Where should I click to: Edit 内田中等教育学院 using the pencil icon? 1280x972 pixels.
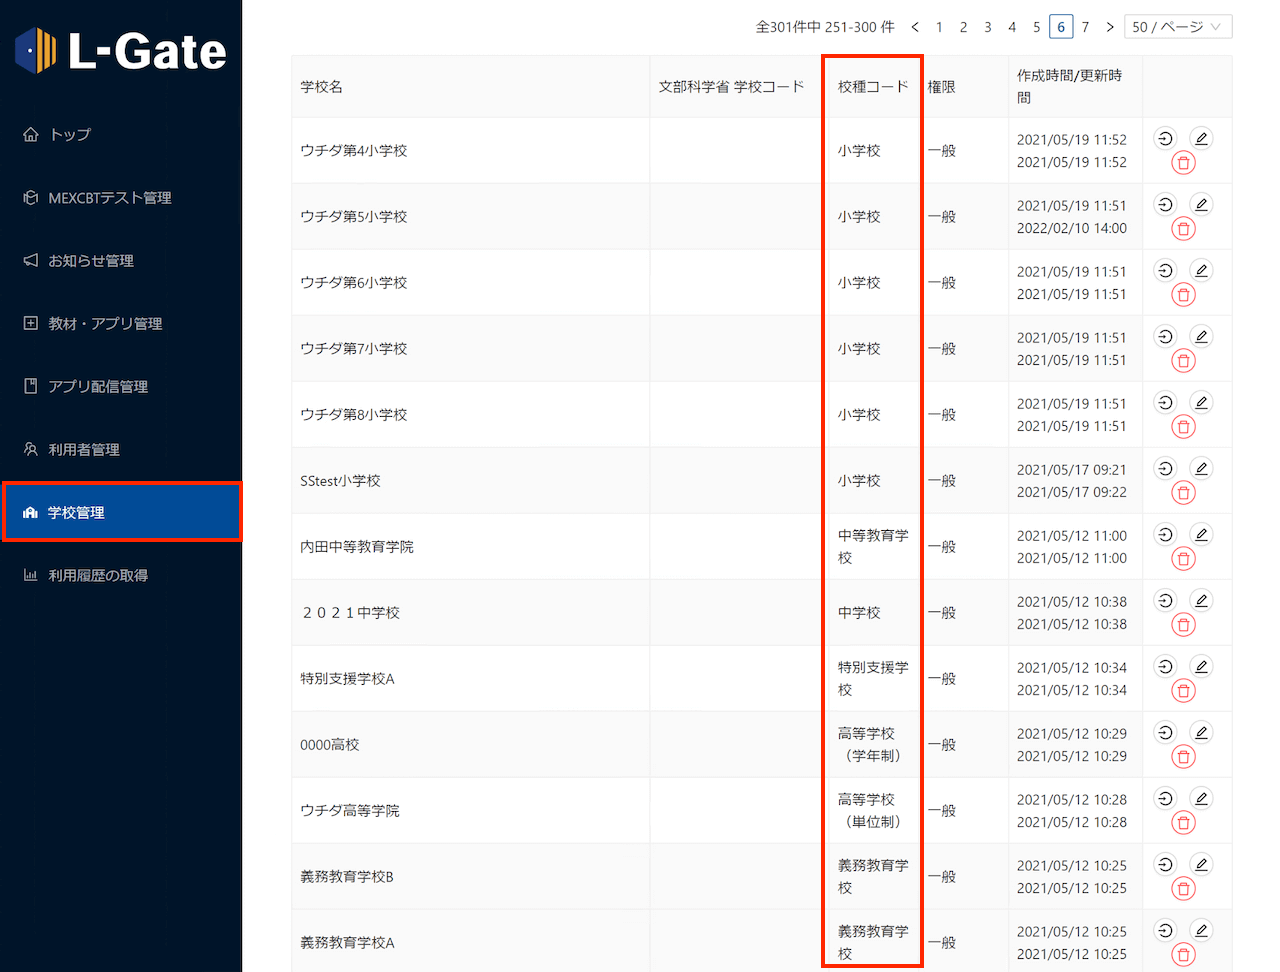(1201, 535)
